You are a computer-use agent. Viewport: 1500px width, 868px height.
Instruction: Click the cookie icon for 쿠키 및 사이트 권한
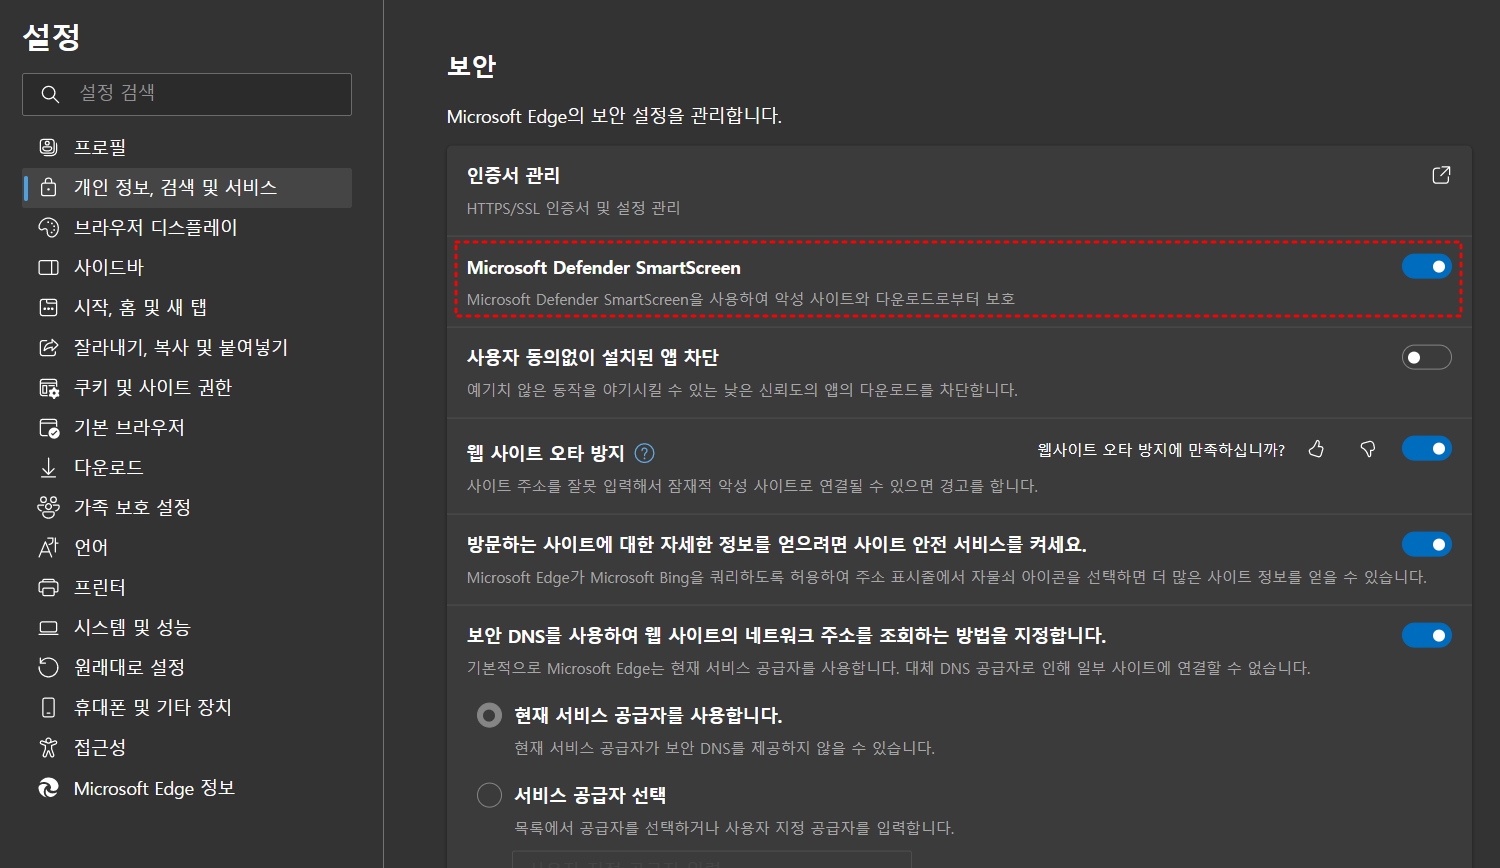48,387
